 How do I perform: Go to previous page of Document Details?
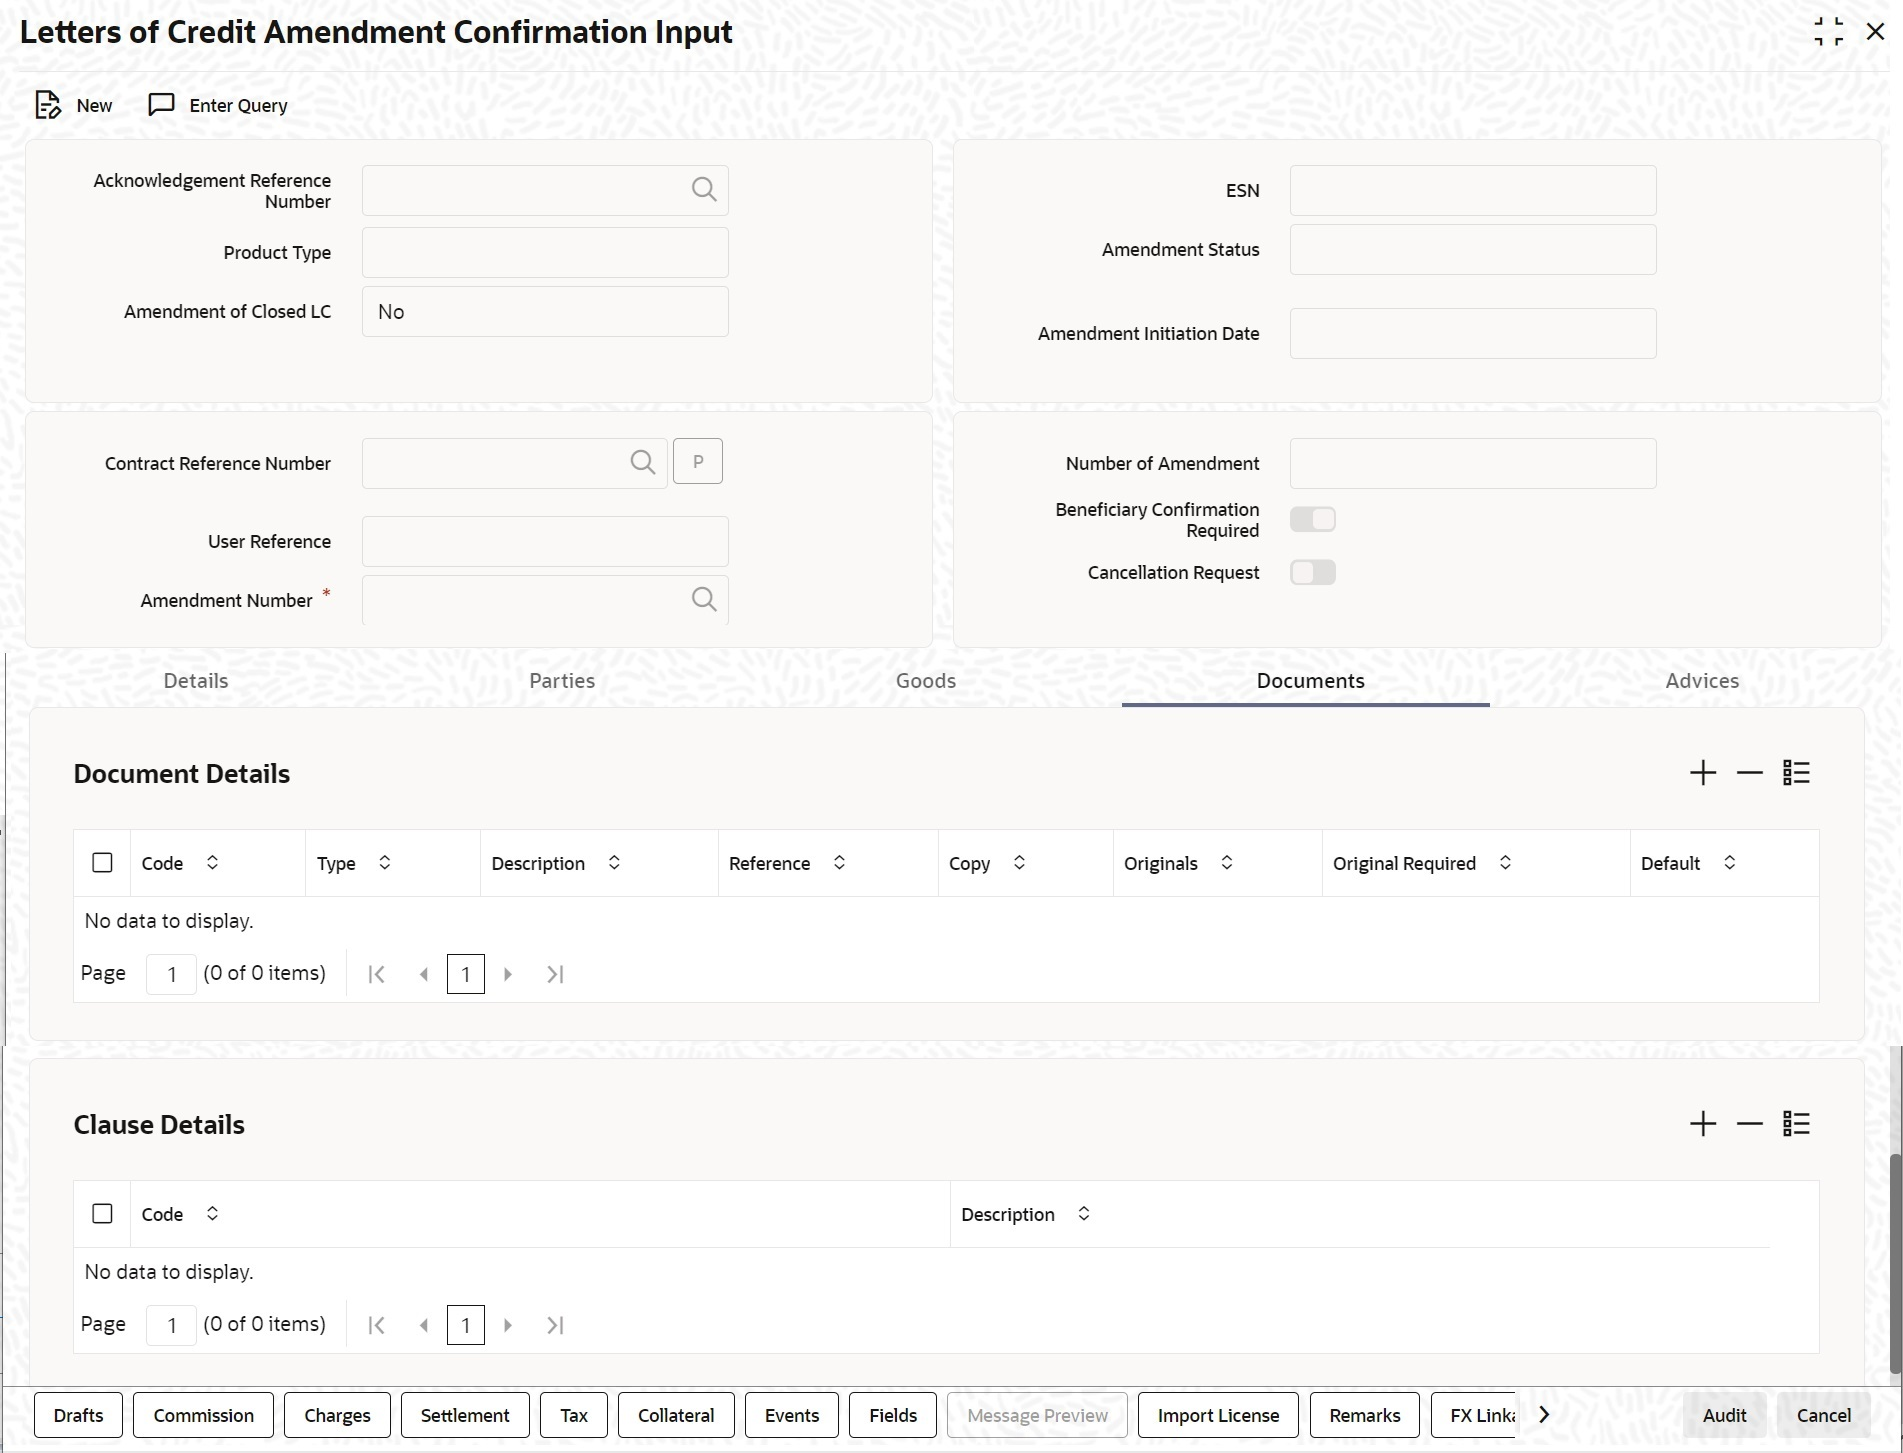tap(424, 974)
